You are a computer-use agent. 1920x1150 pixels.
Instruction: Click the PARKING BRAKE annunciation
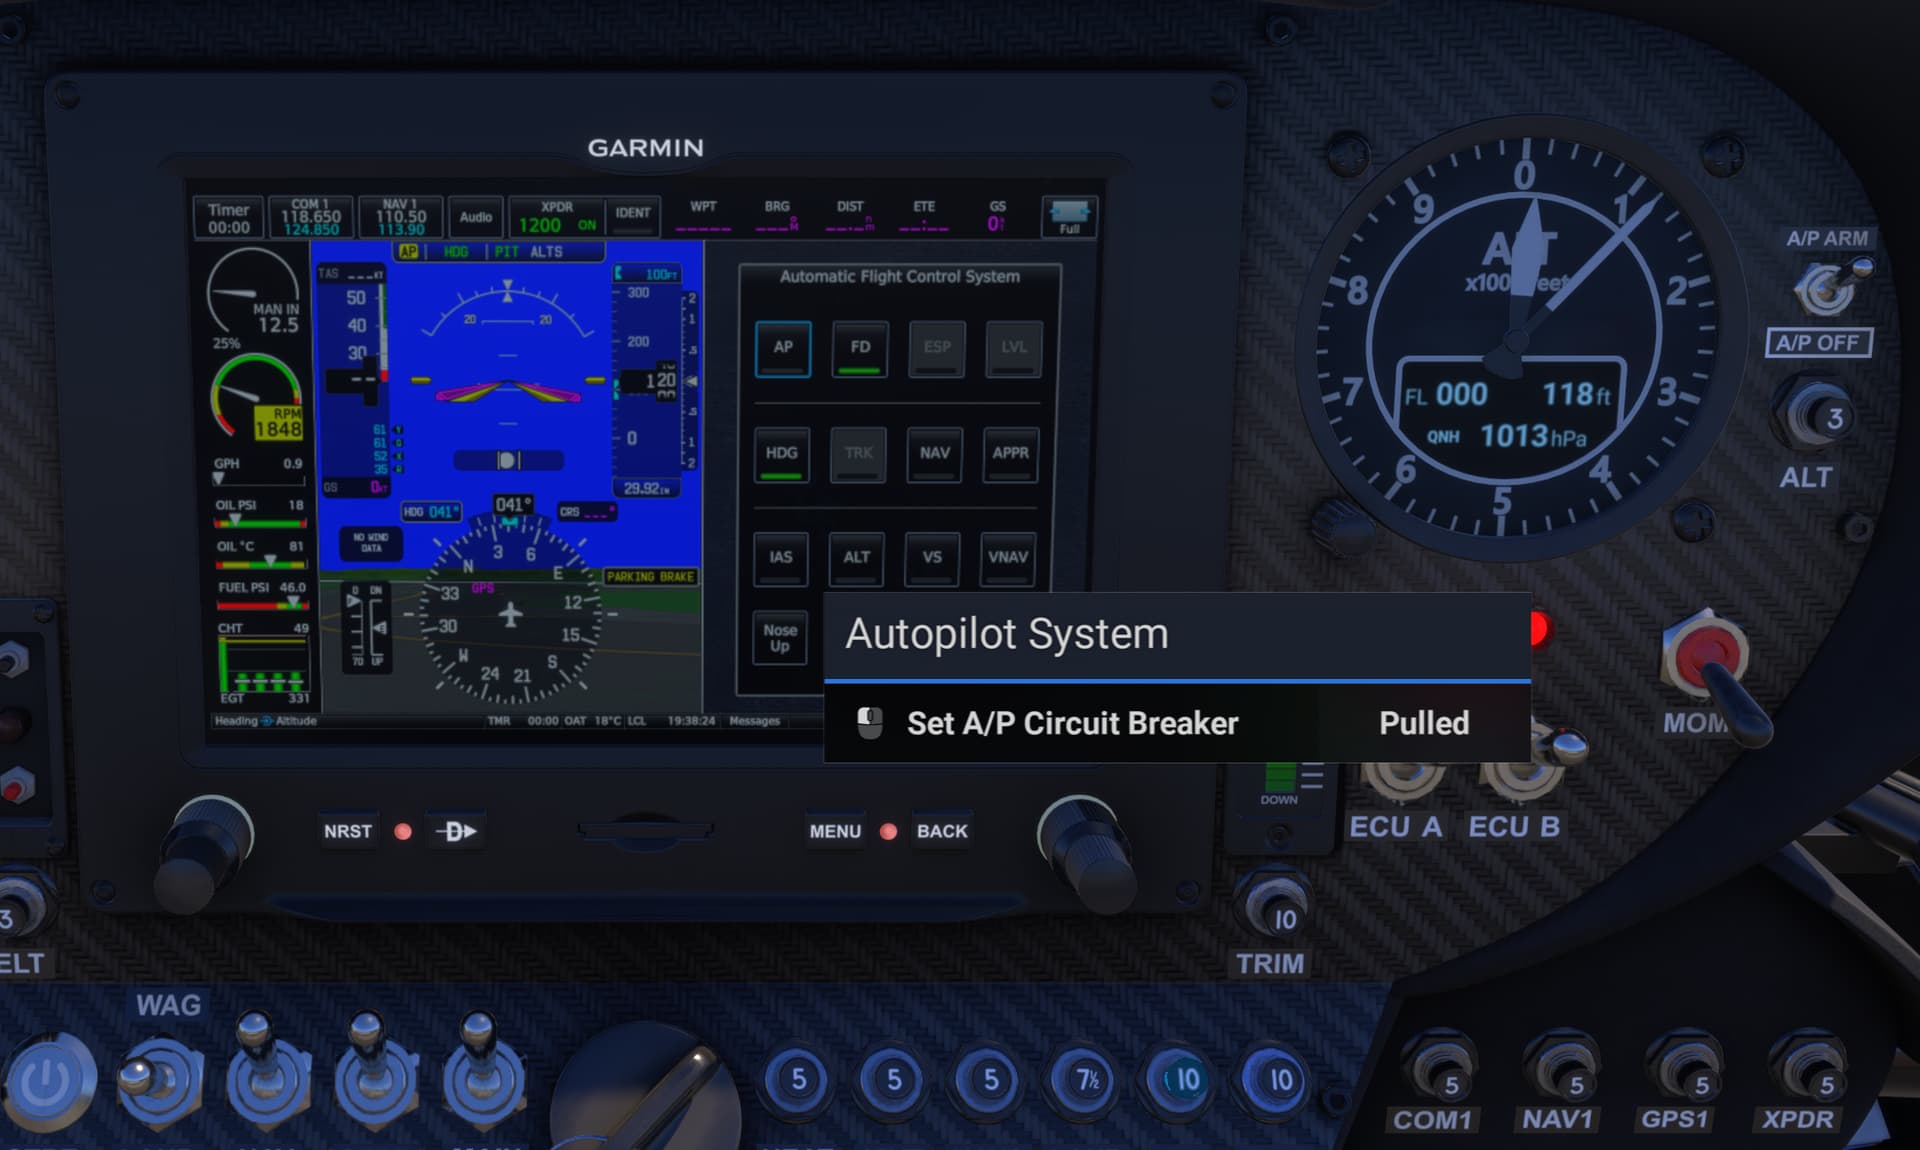coord(650,577)
